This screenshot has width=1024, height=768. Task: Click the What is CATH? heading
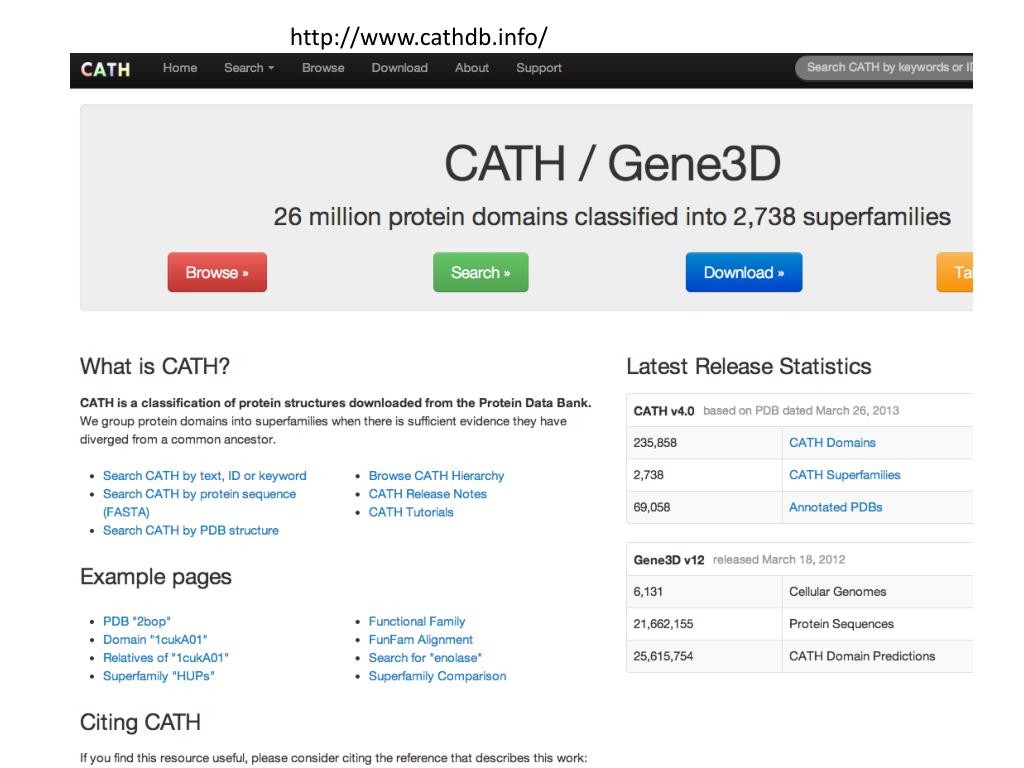coord(155,366)
